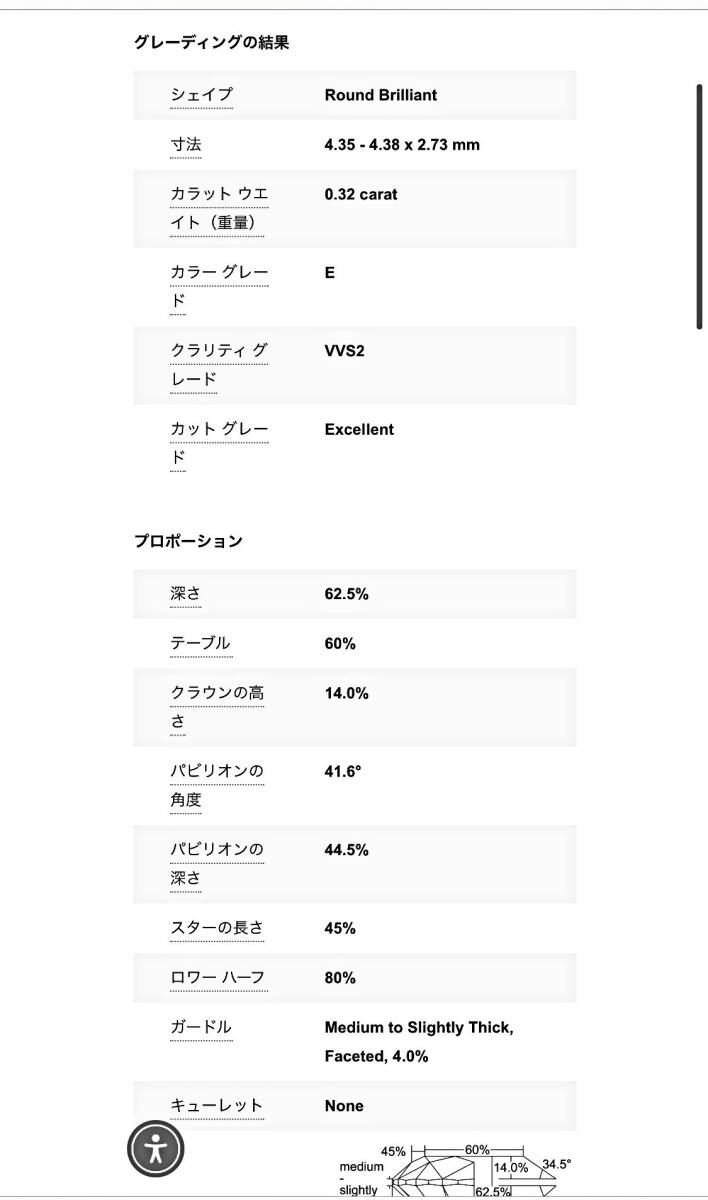Click the Round Brilliant shape value
Screen dimensions: 708x1200
coord(381,95)
